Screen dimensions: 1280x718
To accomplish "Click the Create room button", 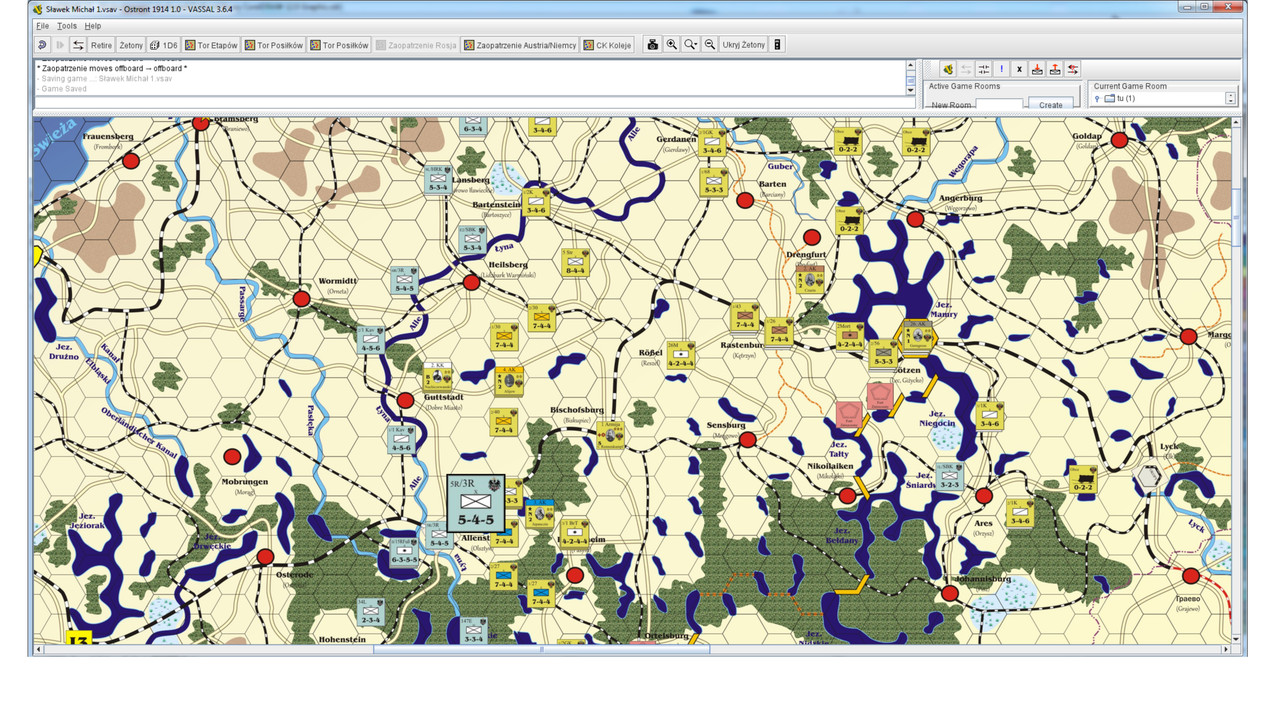I will 1051,104.
